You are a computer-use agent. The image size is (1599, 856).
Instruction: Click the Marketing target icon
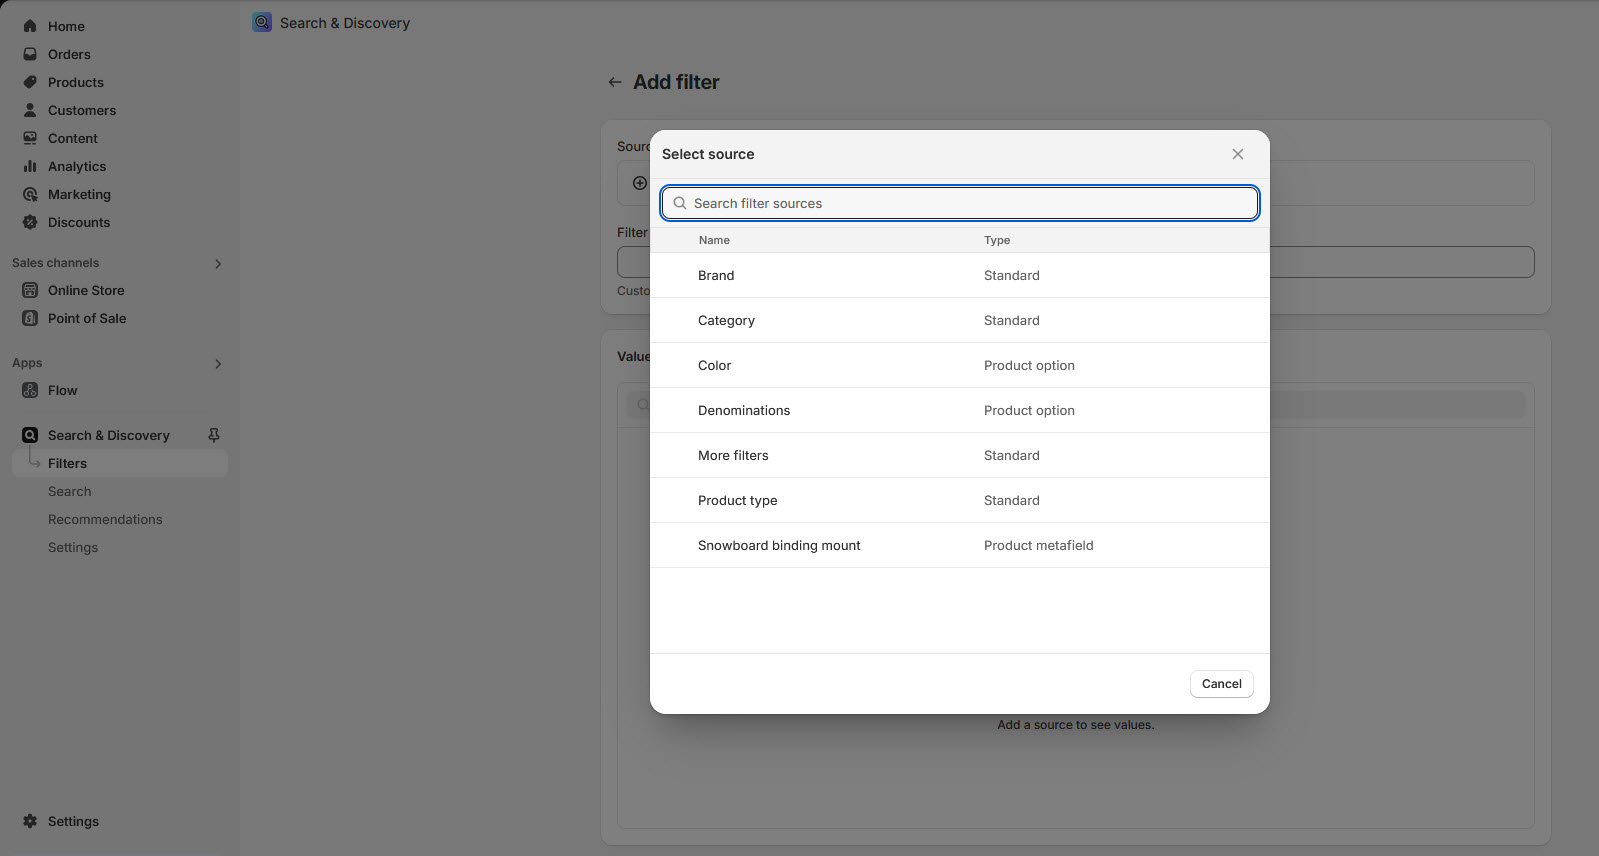pyautogui.click(x=30, y=194)
